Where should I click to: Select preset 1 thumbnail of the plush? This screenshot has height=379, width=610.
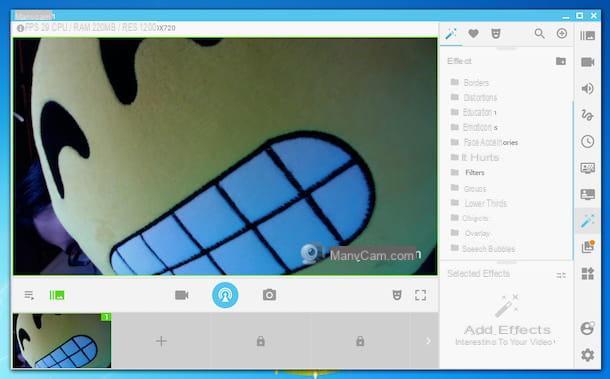click(62, 340)
